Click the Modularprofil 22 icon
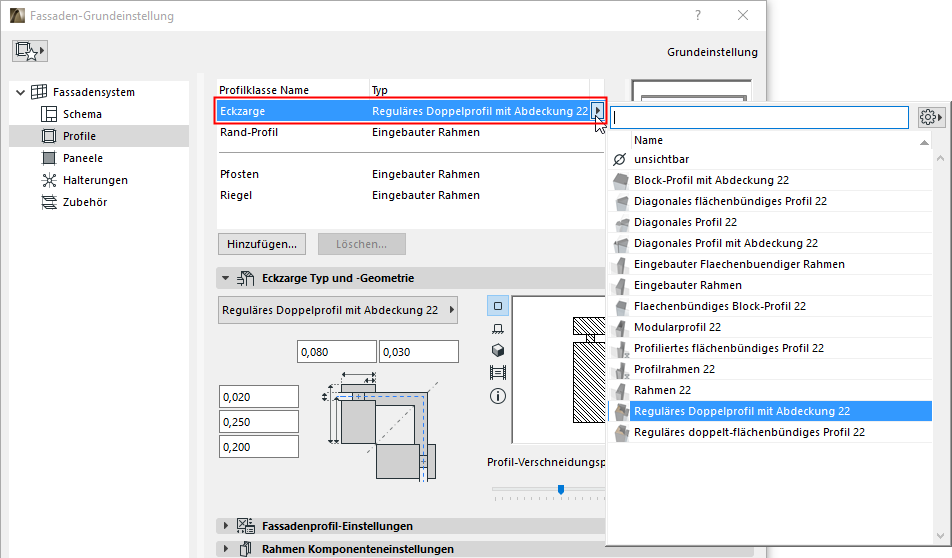 click(x=620, y=327)
